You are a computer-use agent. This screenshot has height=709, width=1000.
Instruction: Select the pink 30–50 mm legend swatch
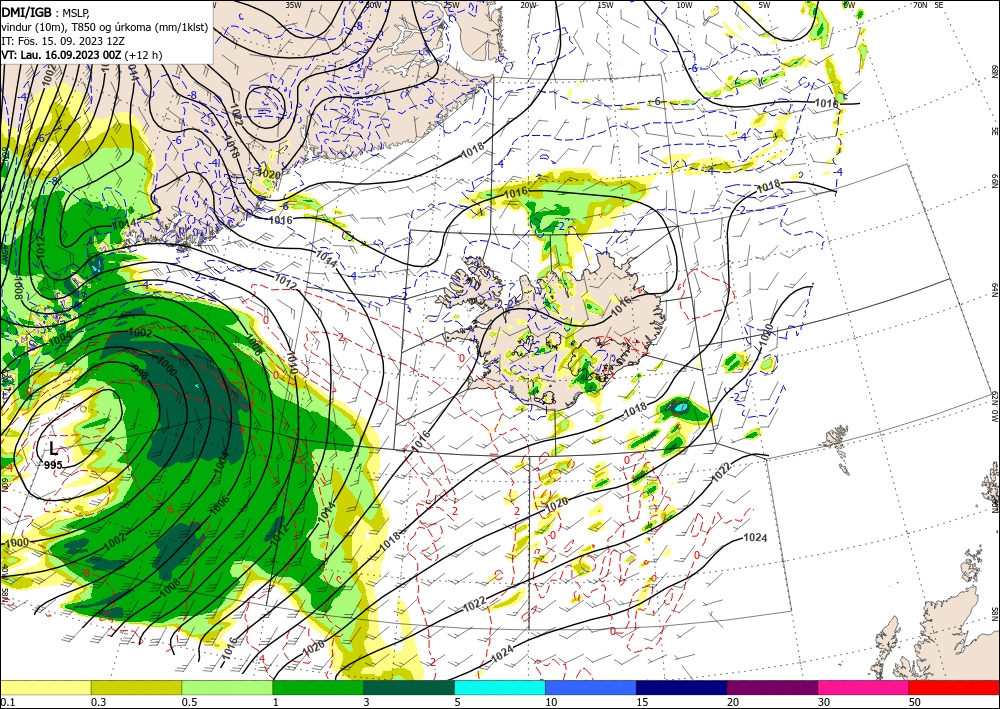[864, 687]
